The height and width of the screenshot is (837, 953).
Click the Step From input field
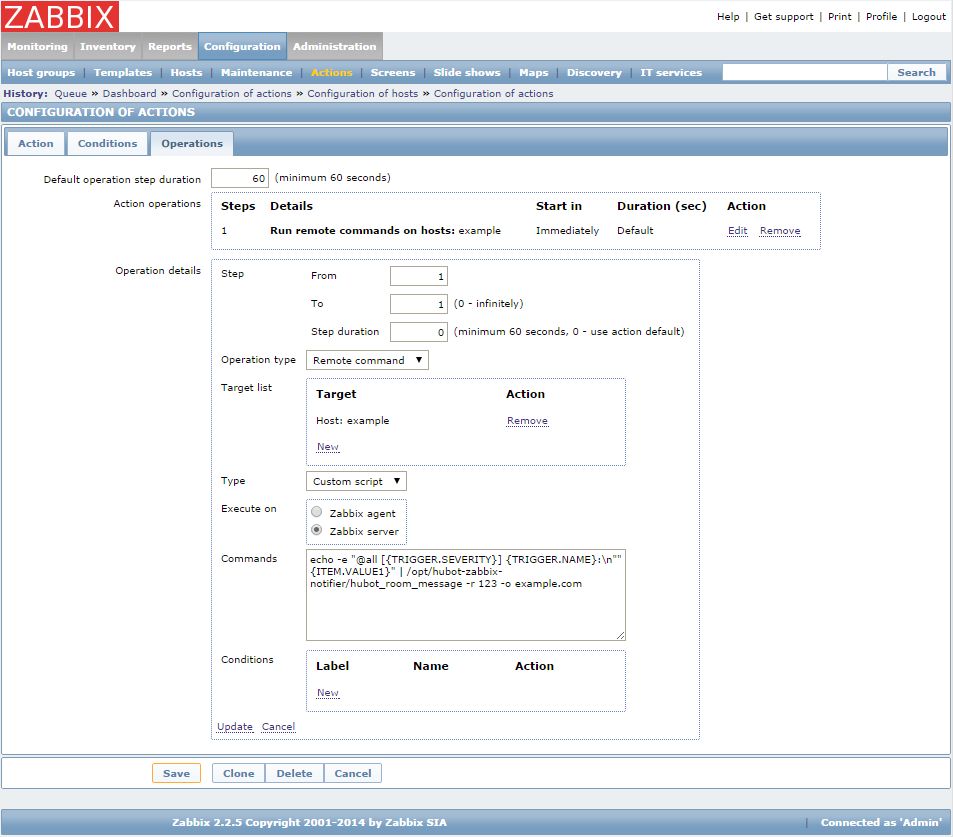tap(419, 276)
